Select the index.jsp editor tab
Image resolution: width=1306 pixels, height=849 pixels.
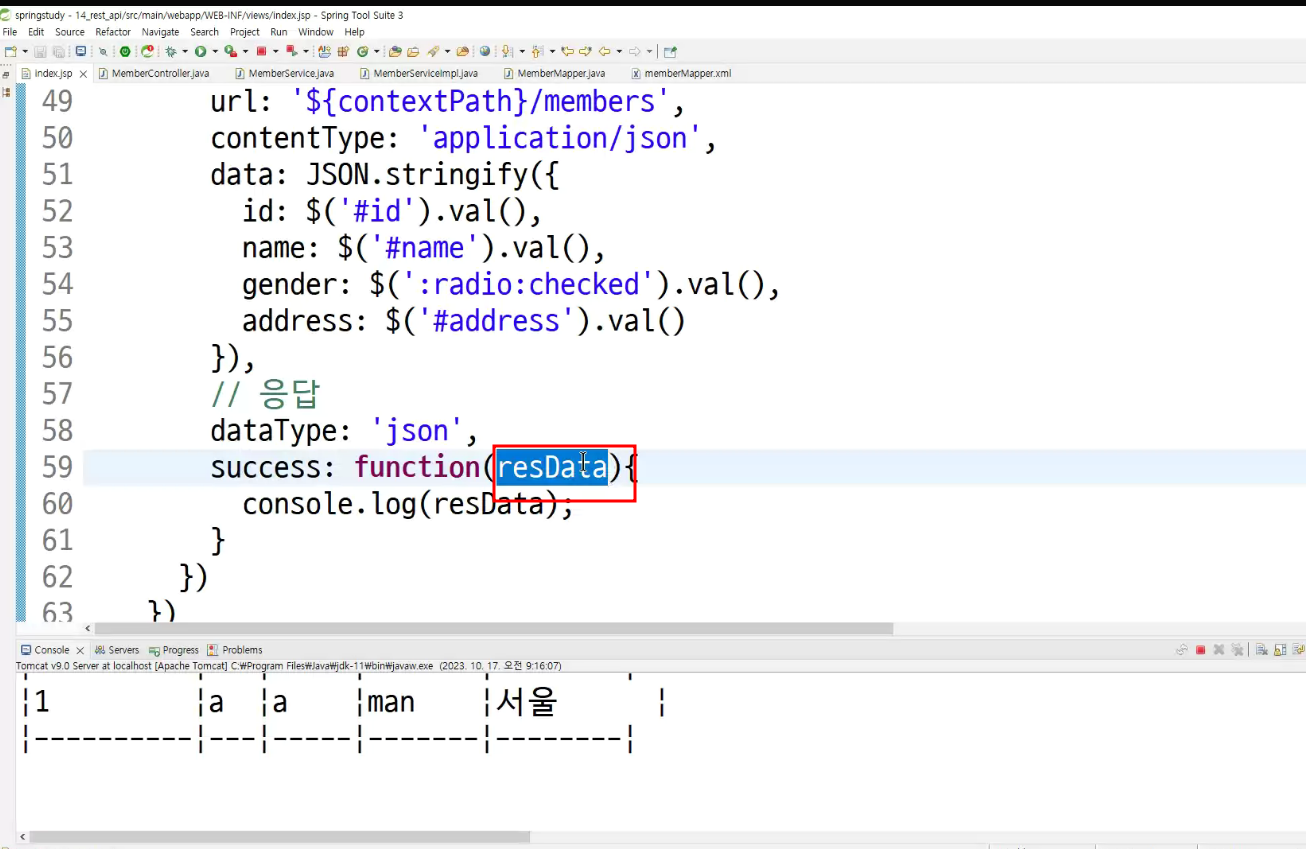[x=52, y=74]
